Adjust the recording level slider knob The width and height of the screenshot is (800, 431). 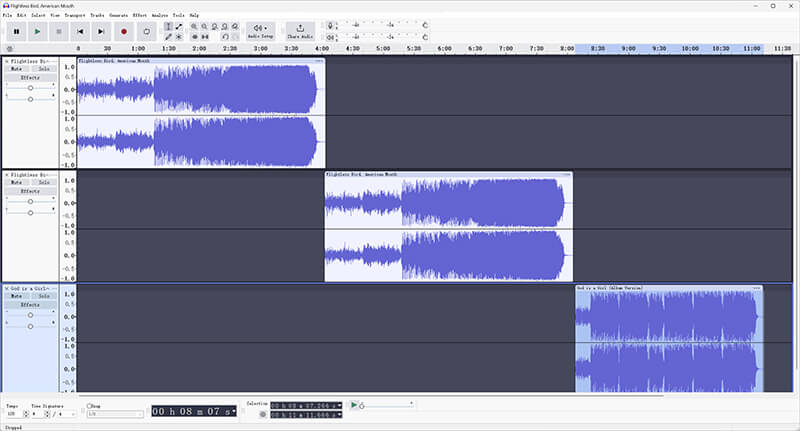pos(425,25)
